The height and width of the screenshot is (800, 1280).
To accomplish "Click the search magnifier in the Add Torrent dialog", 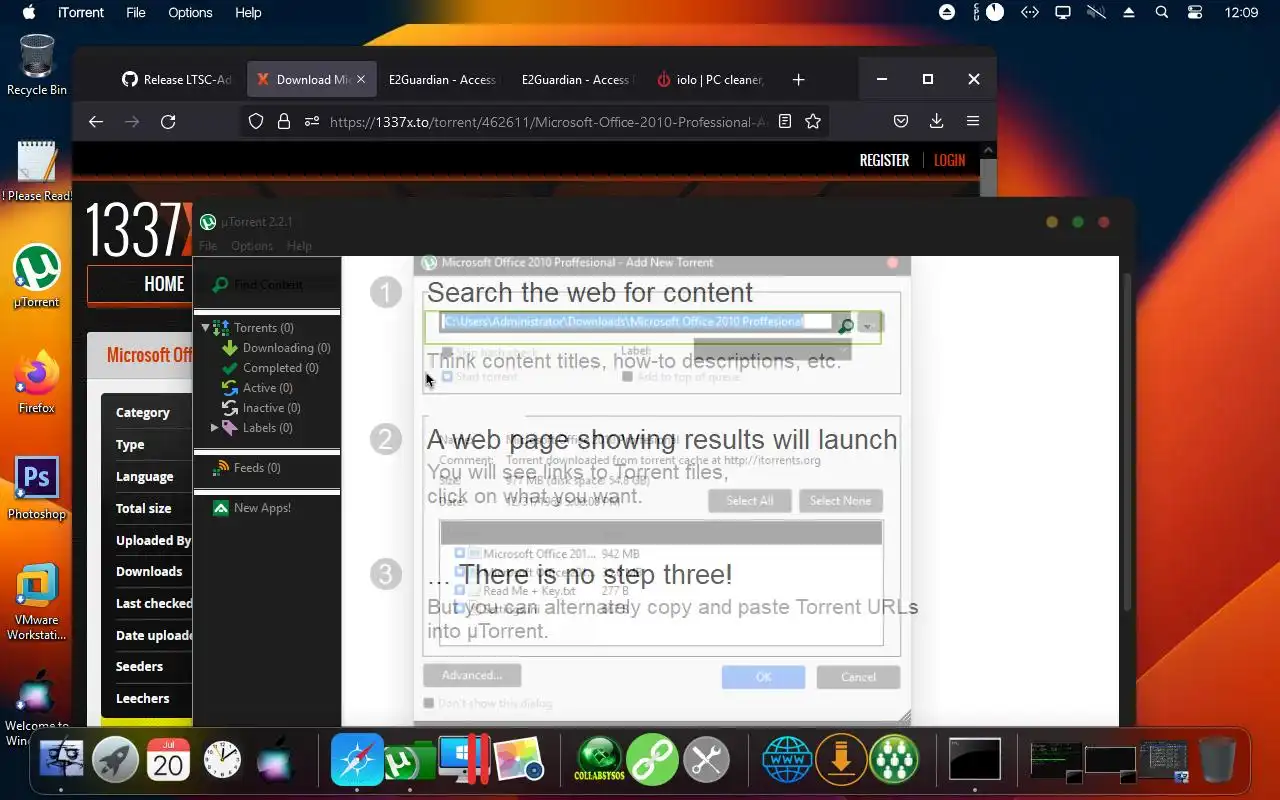I will [845, 326].
